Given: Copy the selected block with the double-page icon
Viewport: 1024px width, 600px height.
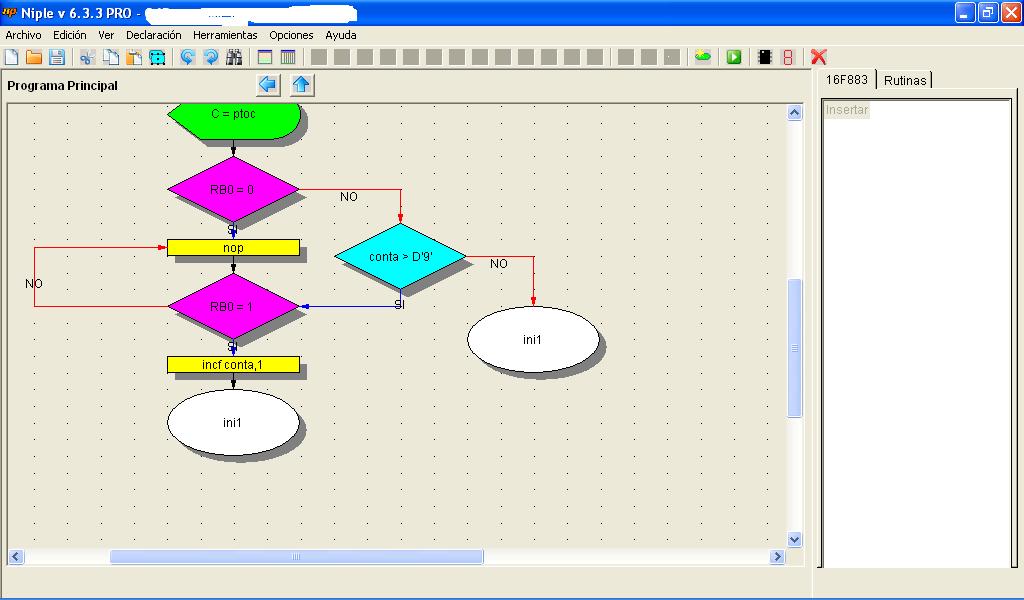Looking at the screenshot, I should click(x=110, y=57).
